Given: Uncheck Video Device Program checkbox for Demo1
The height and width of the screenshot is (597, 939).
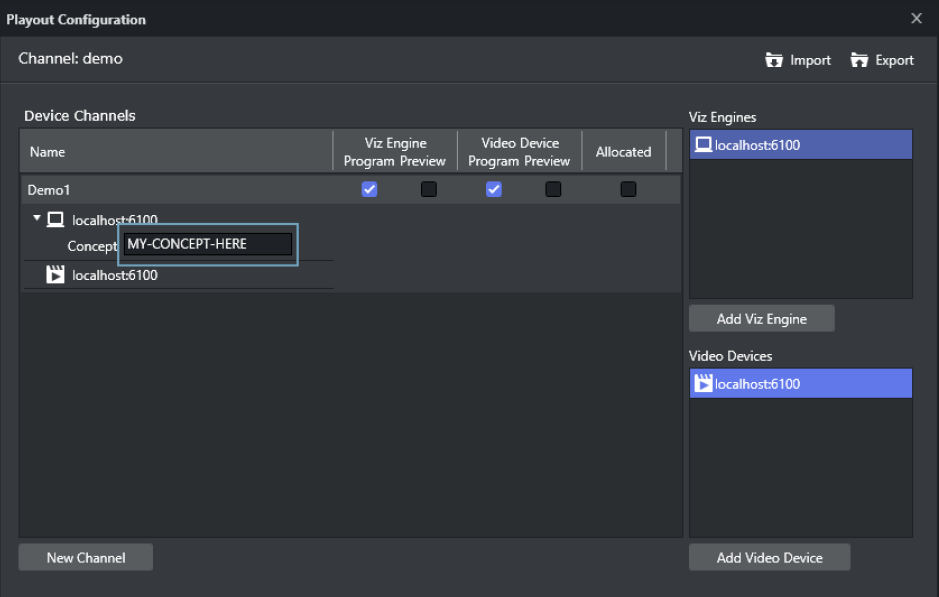Looking at the screenshot, I should 493,189.
